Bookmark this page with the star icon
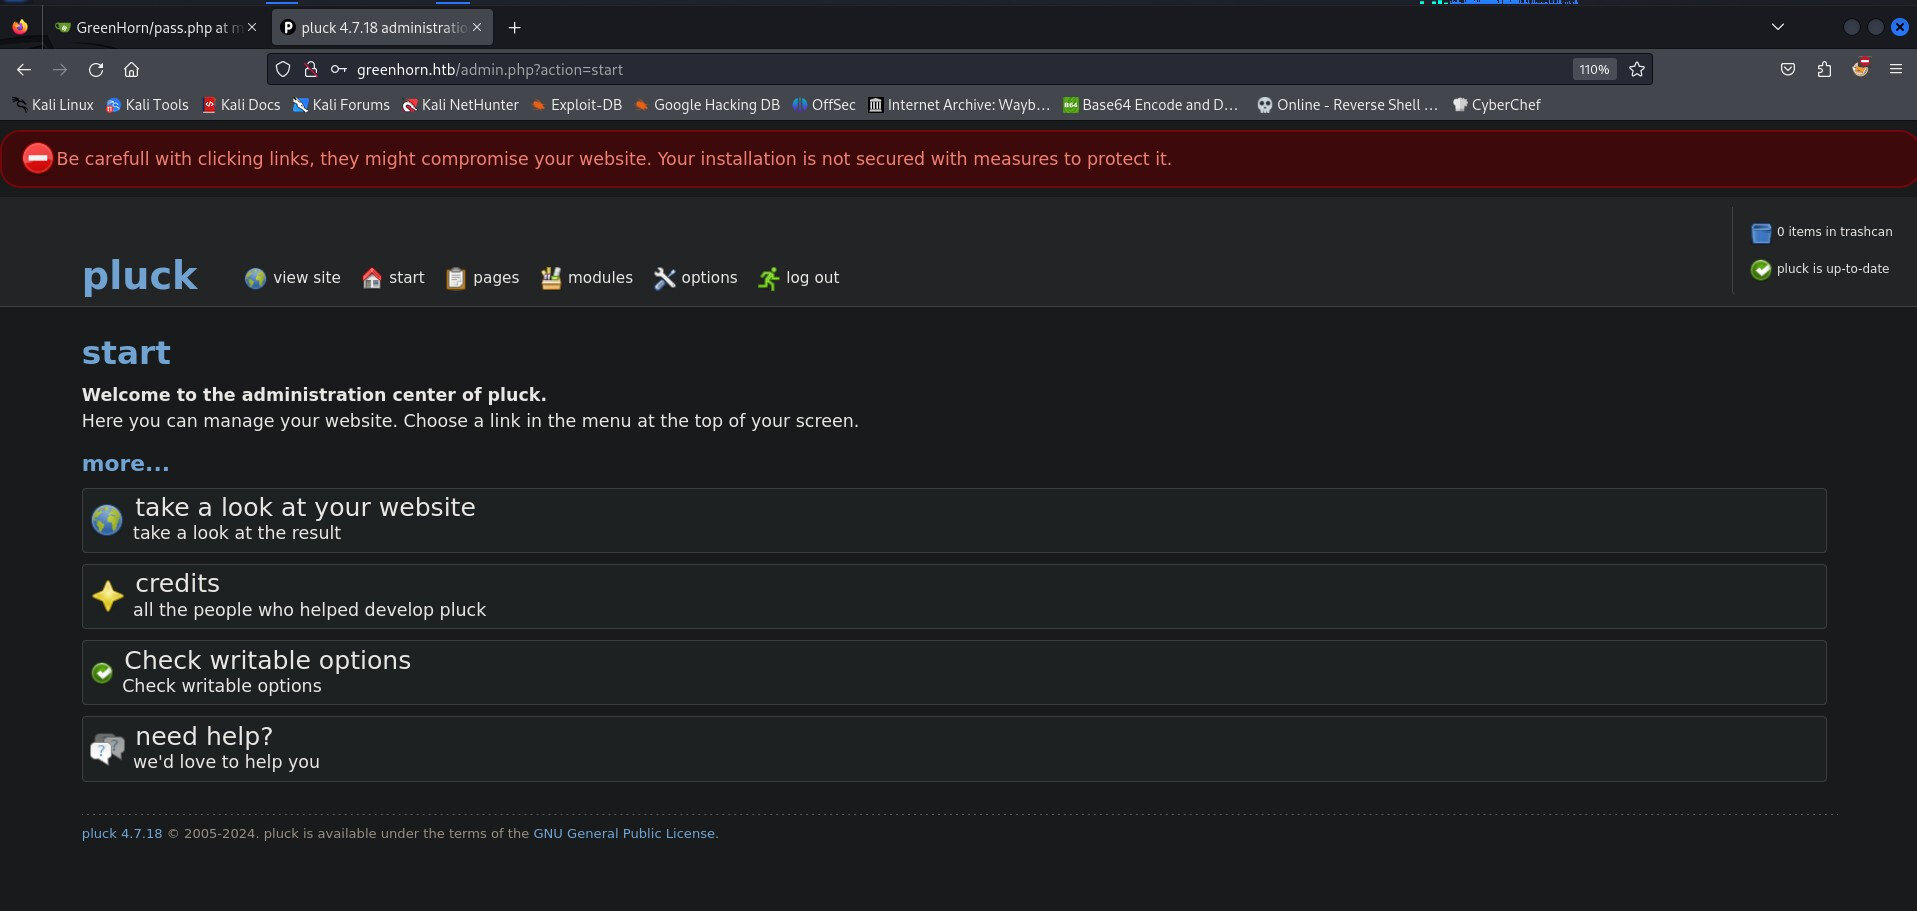This screenshot has height=911, width=1917. [1637, 70]
